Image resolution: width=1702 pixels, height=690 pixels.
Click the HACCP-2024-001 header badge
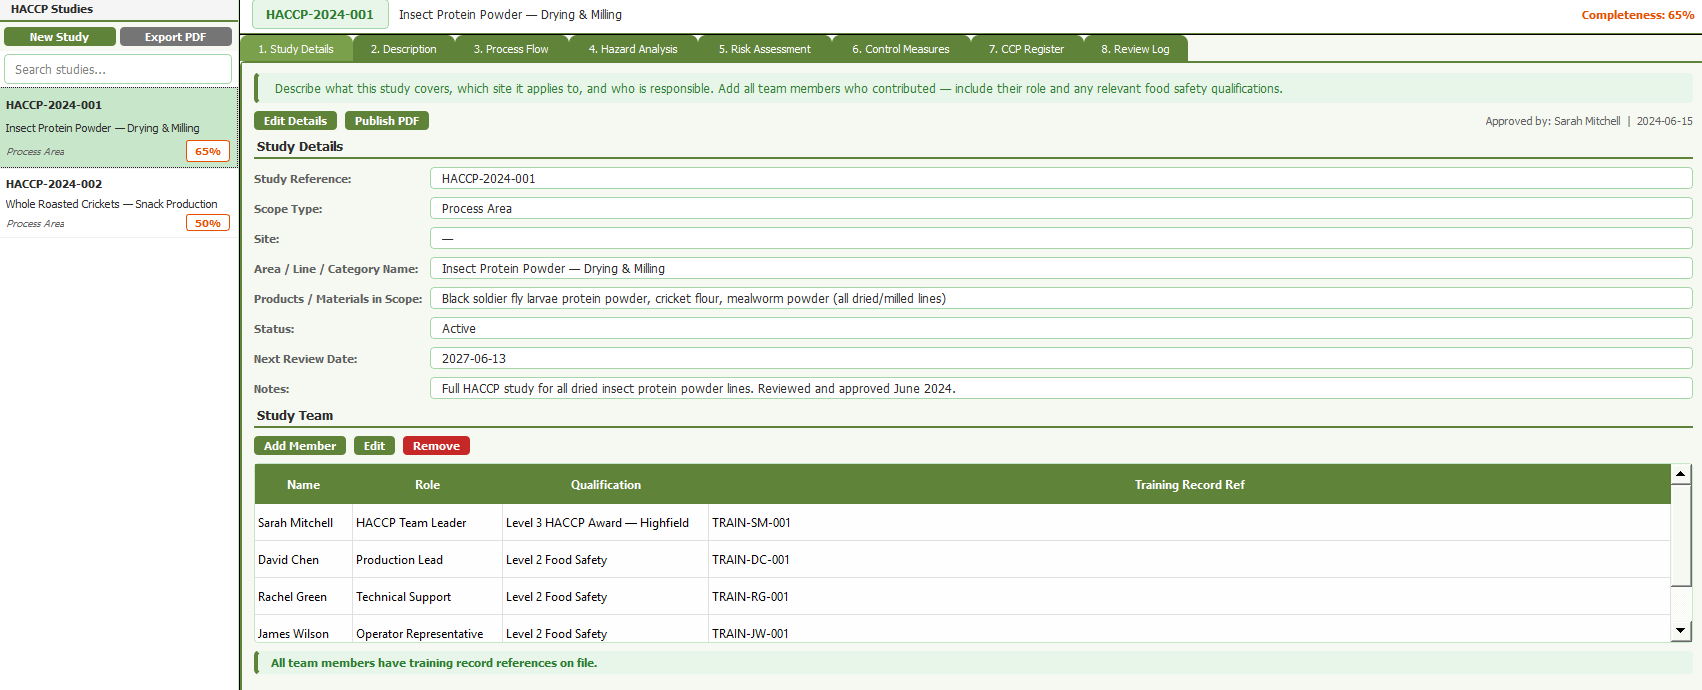pos(320,14)
